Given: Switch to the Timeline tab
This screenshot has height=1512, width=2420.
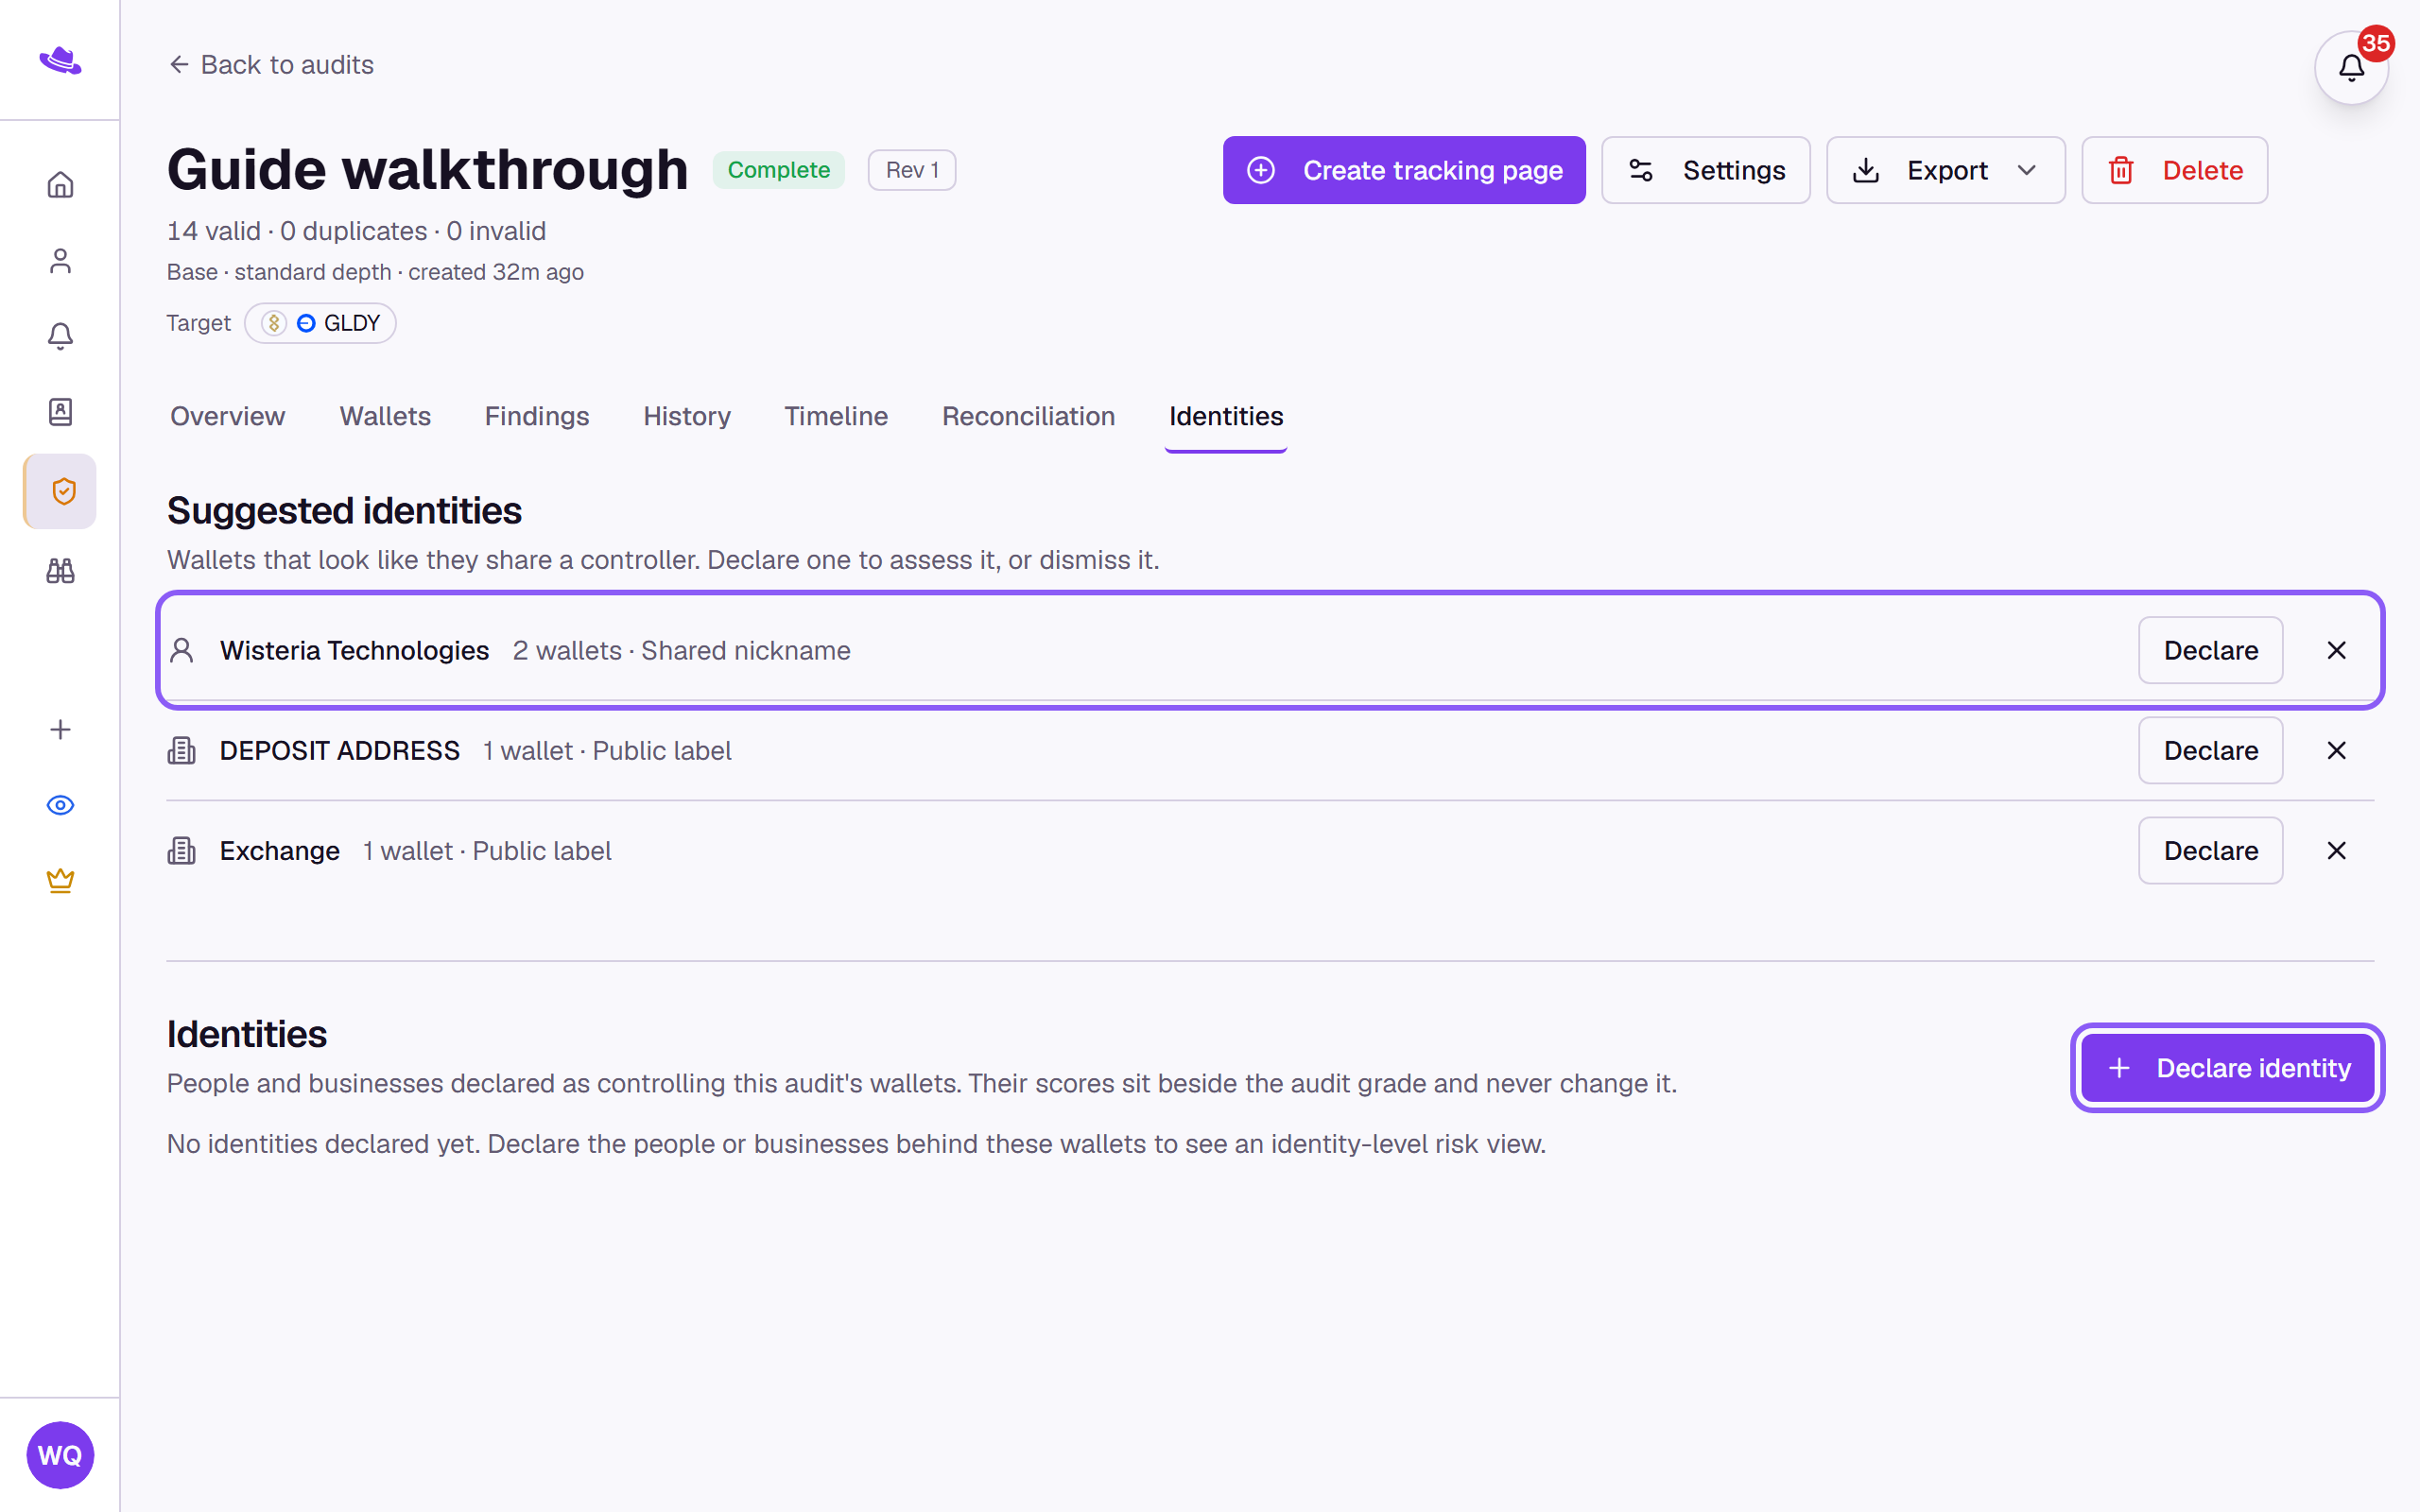Looking at the screenshot, I should click(836, 416).
